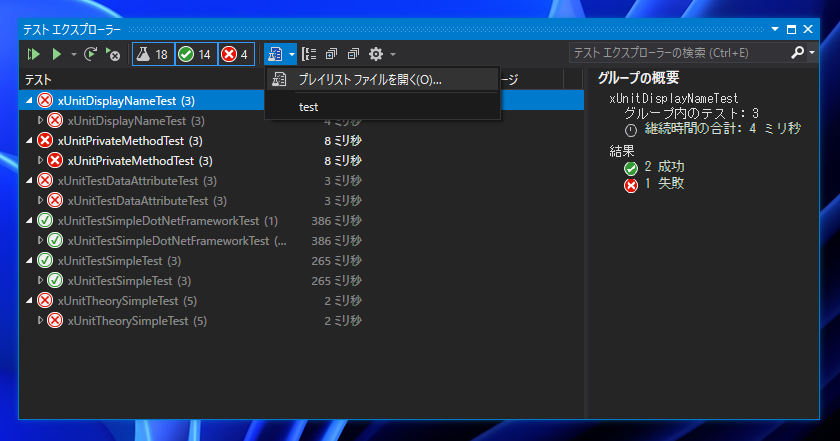This screenshot has width=840, height=441.
Task: Click the '2 成功' result in summary
Action: point(664,167)
